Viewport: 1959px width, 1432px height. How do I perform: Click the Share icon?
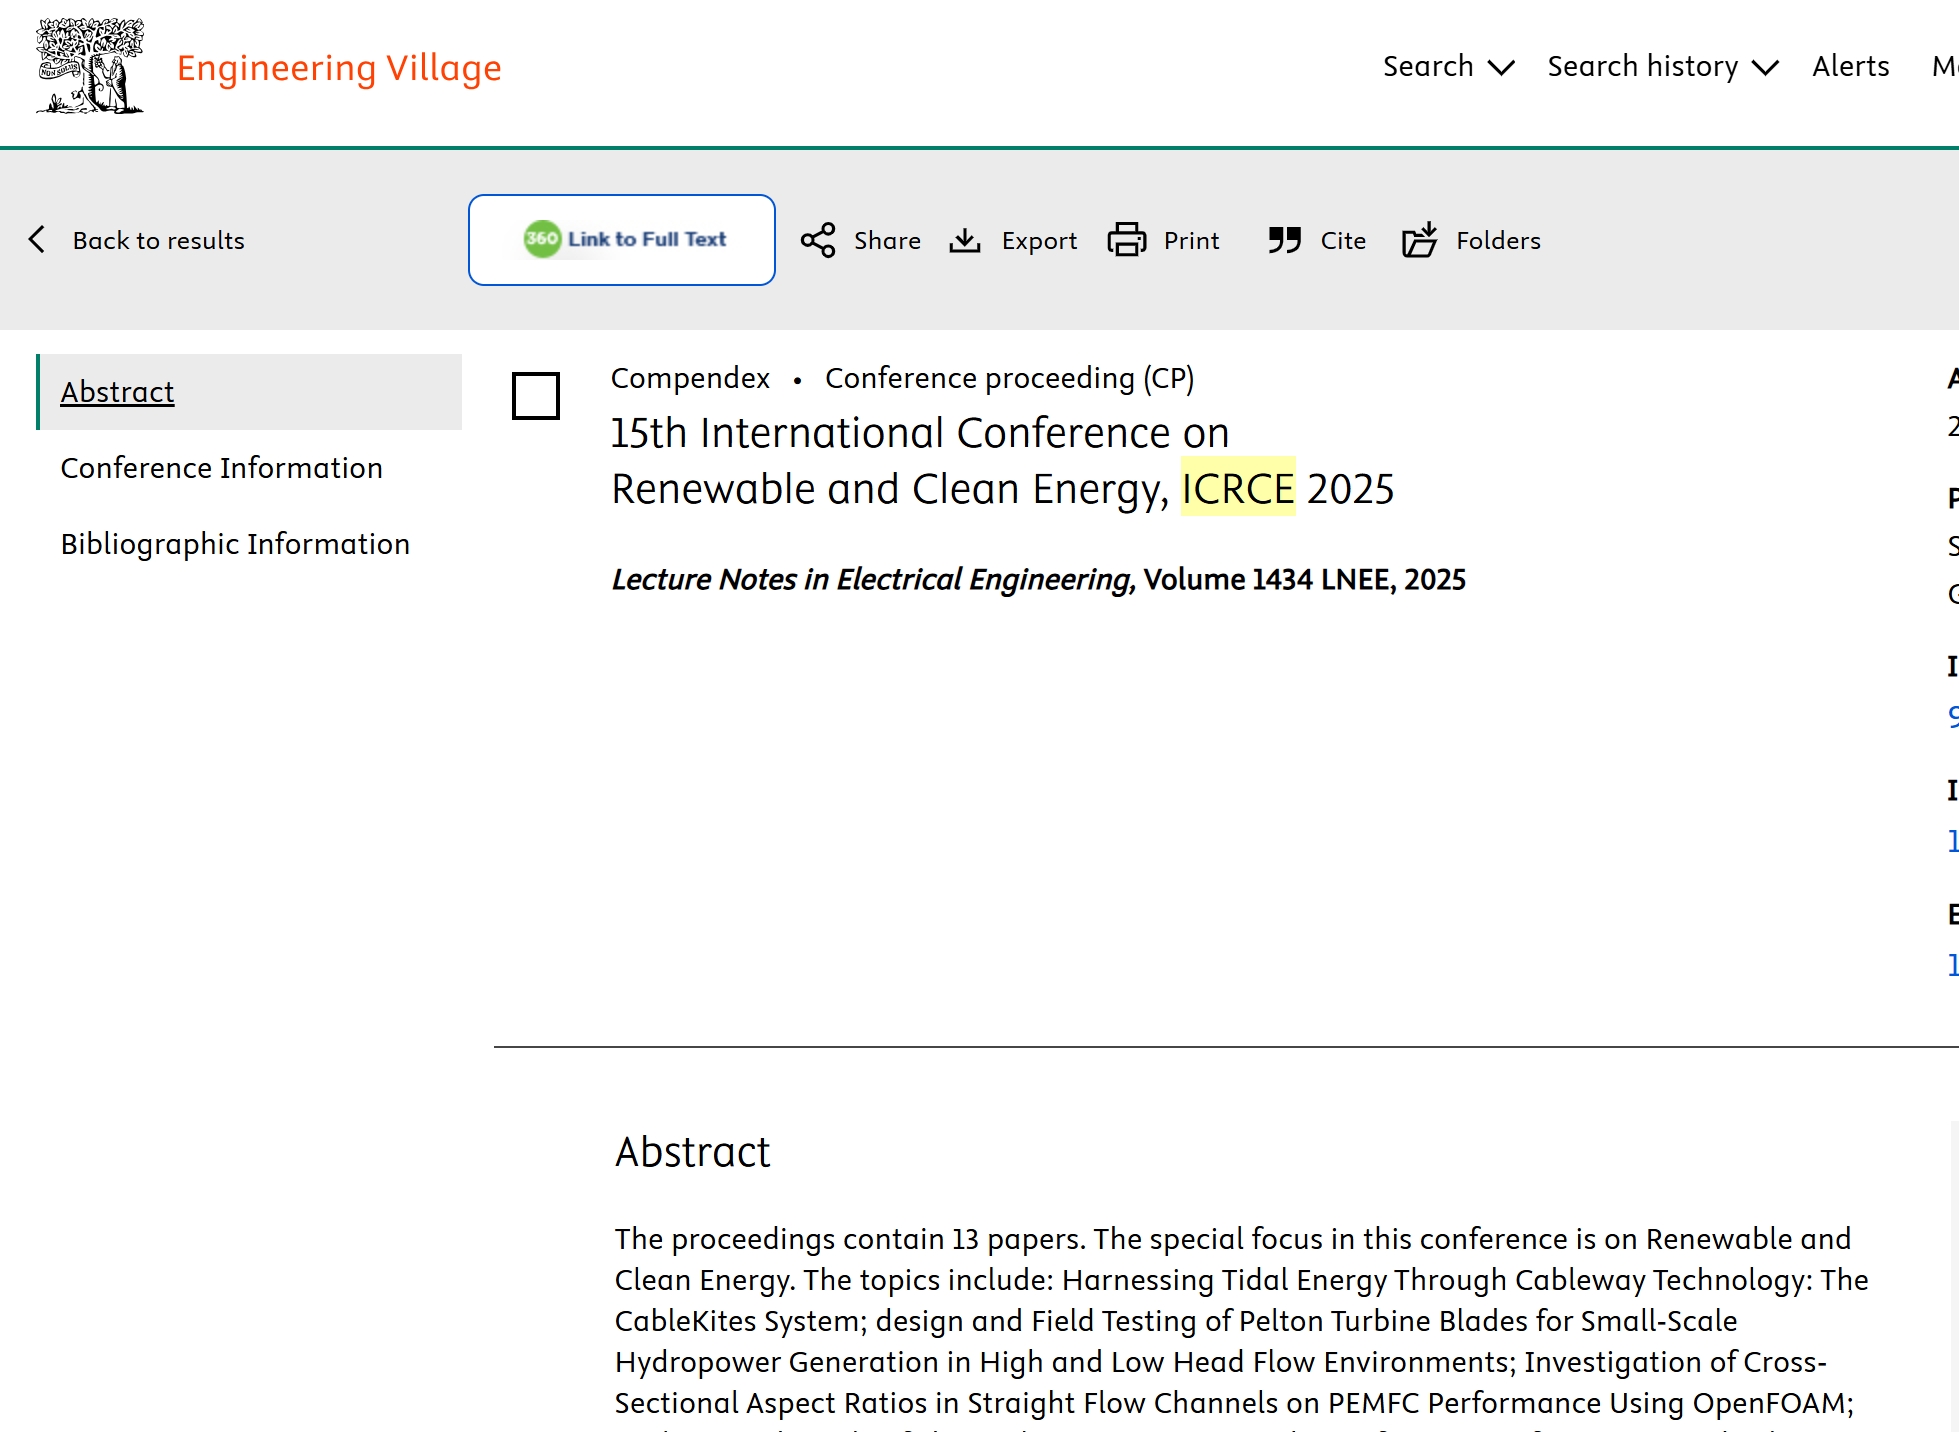(817, 240)
